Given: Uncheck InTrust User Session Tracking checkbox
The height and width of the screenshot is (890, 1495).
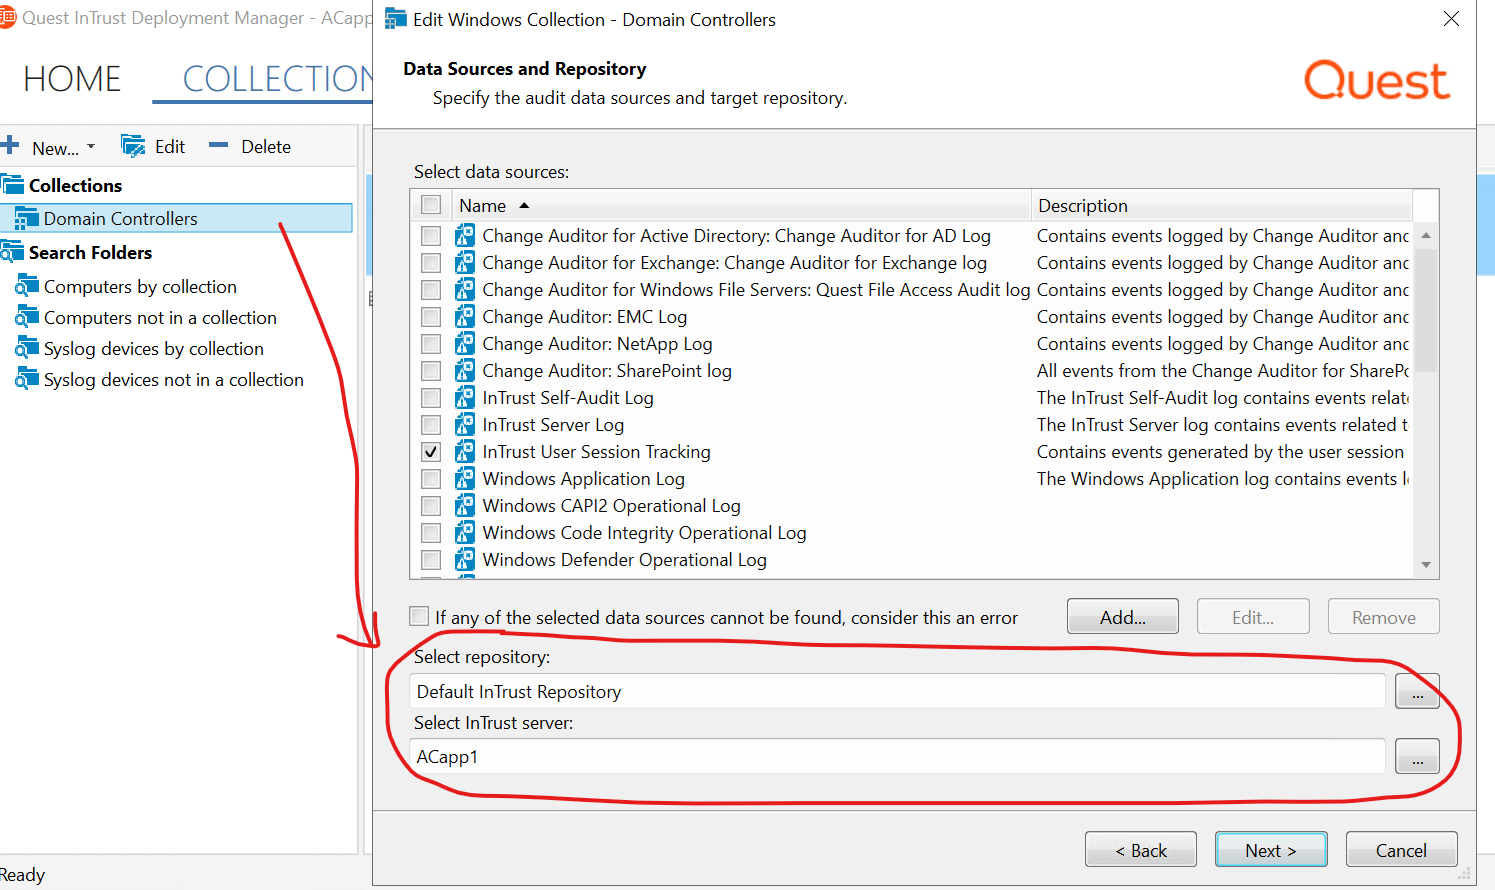Looking at the screenshot, I should pyautogui.click(x=431, y=451).
